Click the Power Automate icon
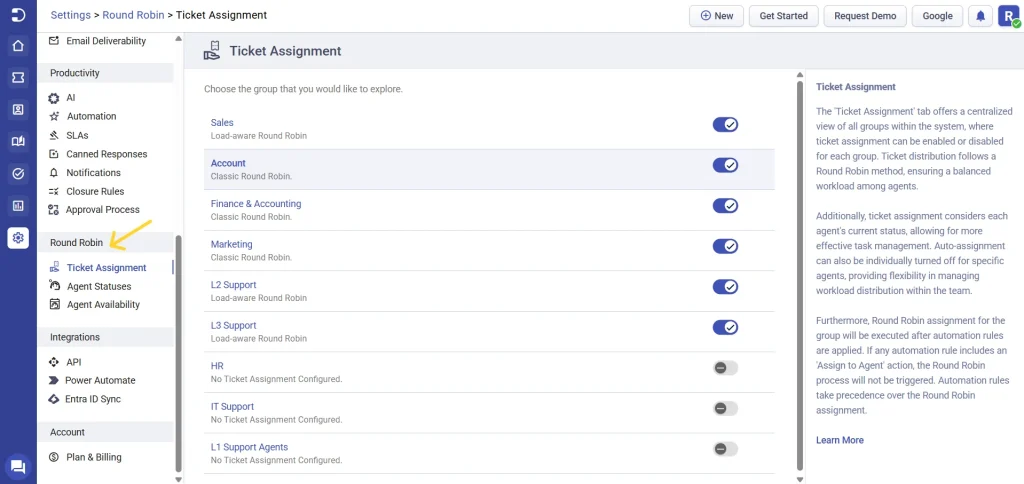Screen dimensions: 1024x484 (54, 380)
